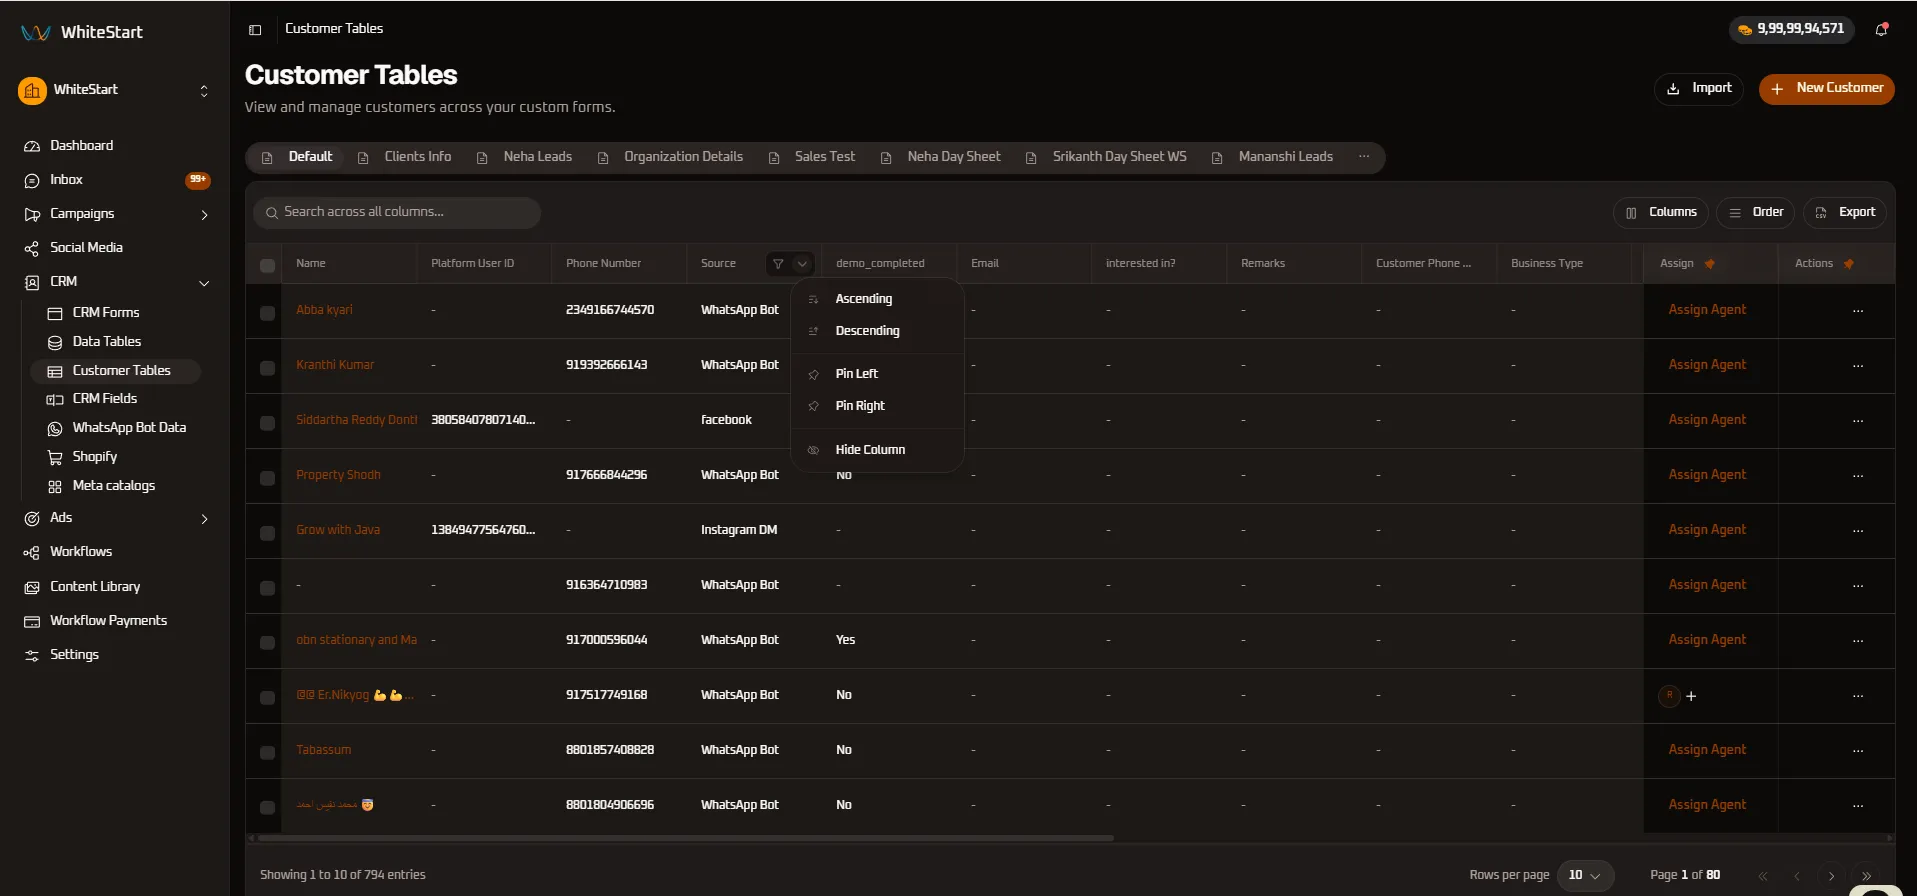Click the Dashboard sidebar icon
Viewport: 1917px width, 896px height.
tap(32, 146)
